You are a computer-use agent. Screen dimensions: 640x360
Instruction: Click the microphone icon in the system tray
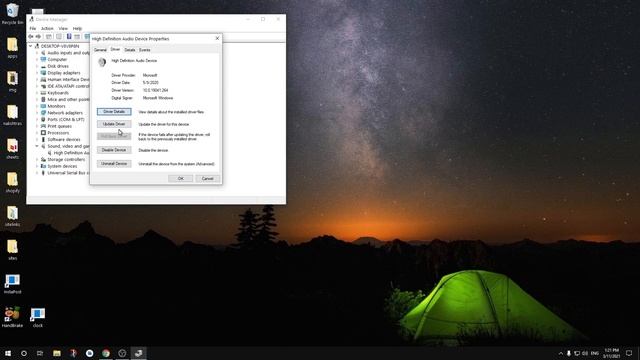coord(569,353)
